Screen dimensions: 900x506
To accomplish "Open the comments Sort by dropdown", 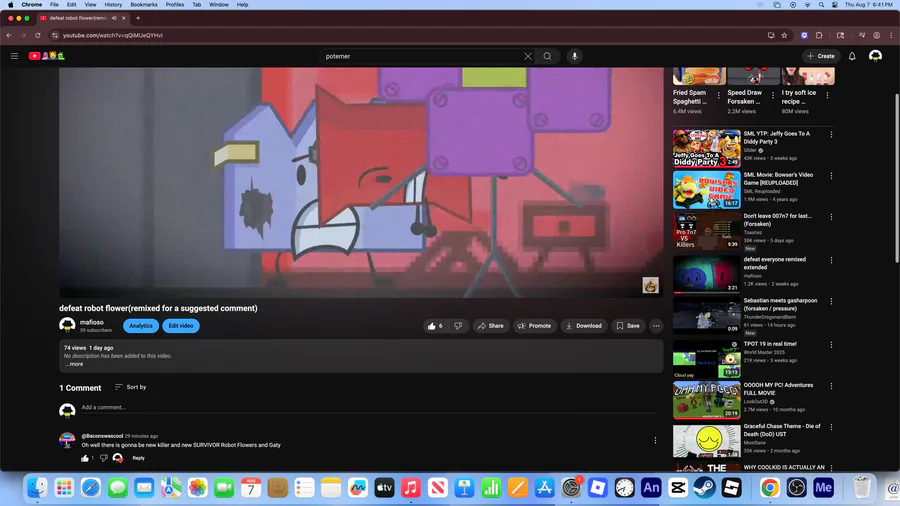I will pyautogui.click(x=130, y=387).
